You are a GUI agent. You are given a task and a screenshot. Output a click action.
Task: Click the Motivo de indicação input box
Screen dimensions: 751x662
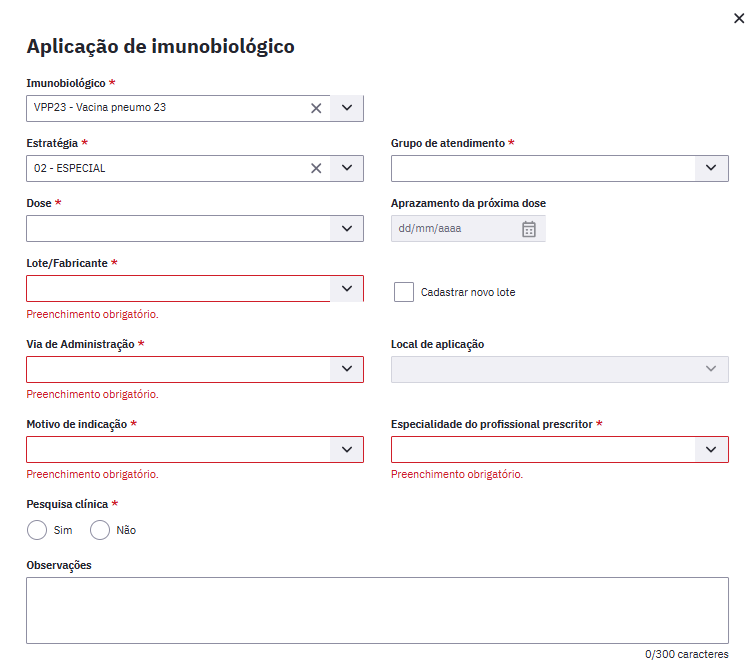pos(178,450)
